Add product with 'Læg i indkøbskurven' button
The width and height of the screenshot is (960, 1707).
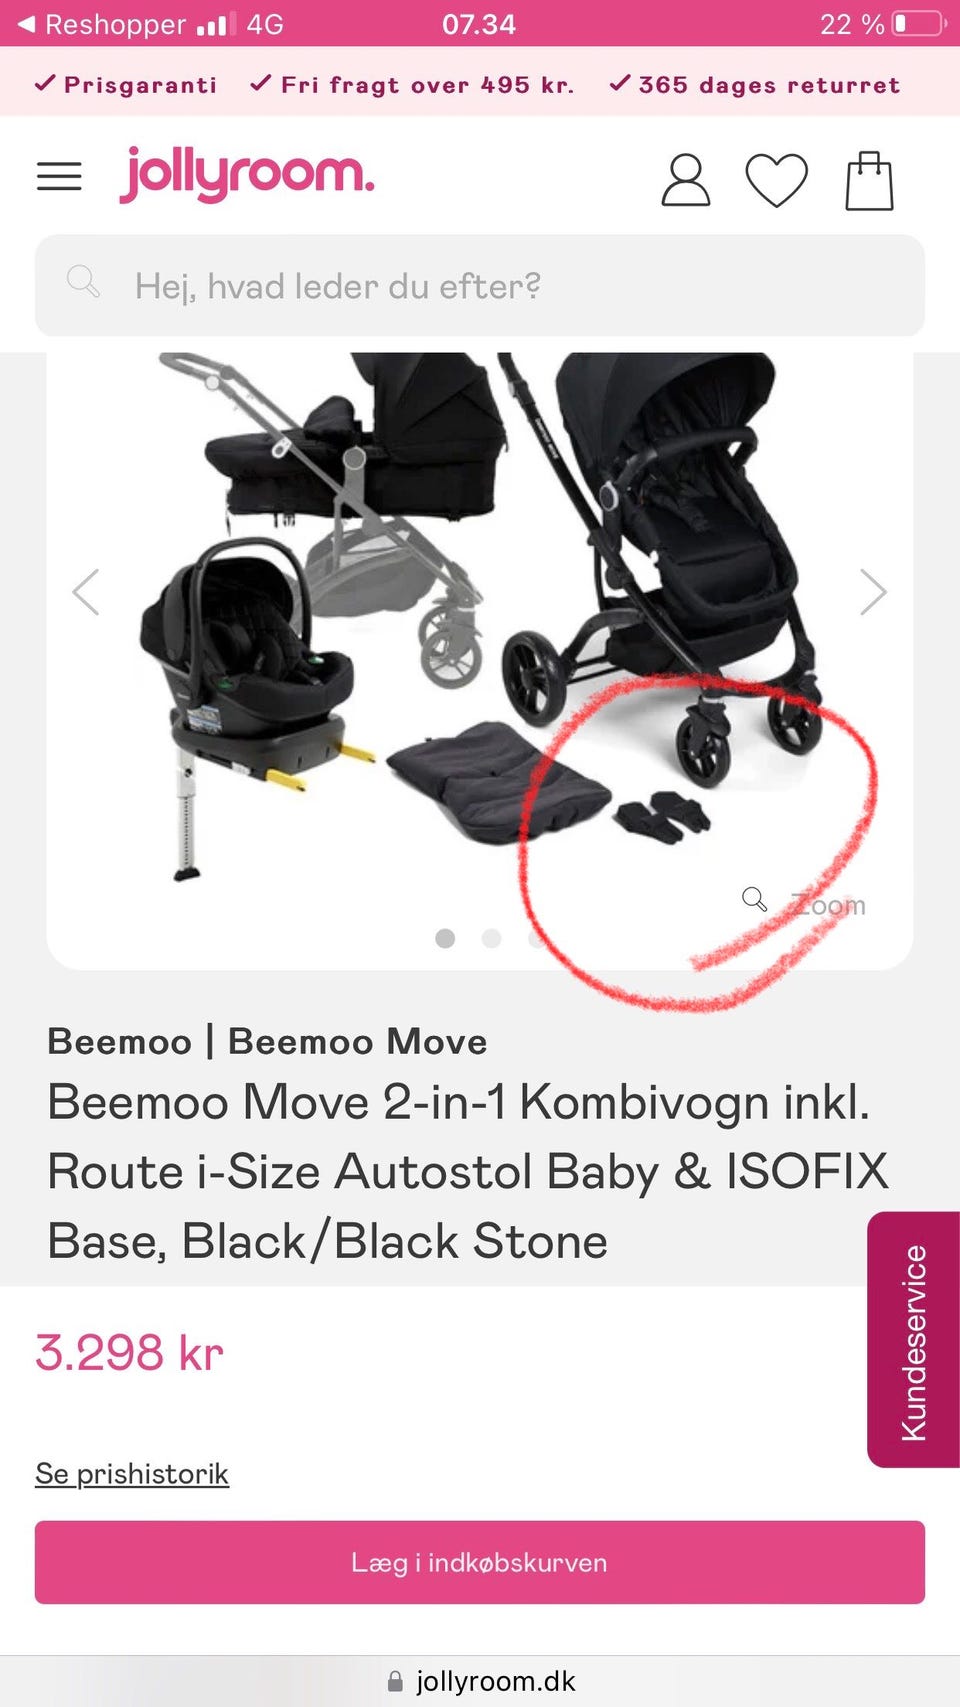[480, 1563]
